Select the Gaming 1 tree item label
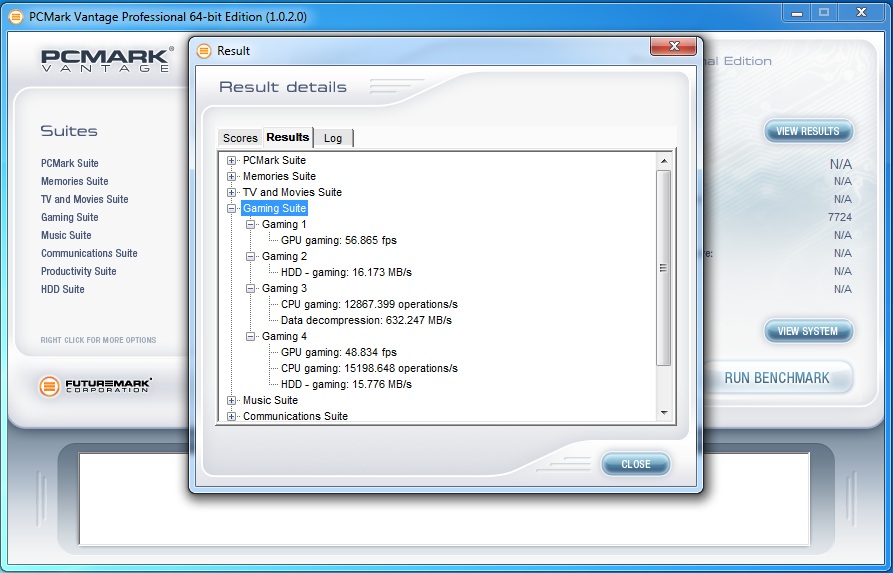This screenshot has width=893, height=573. click(284, 224)
